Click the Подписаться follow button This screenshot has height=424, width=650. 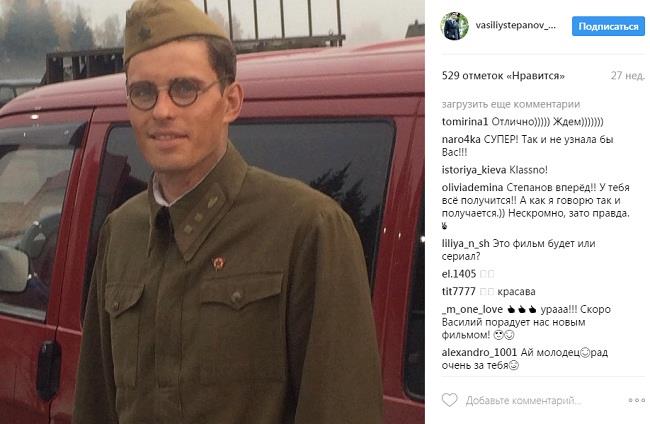point(608,27)
